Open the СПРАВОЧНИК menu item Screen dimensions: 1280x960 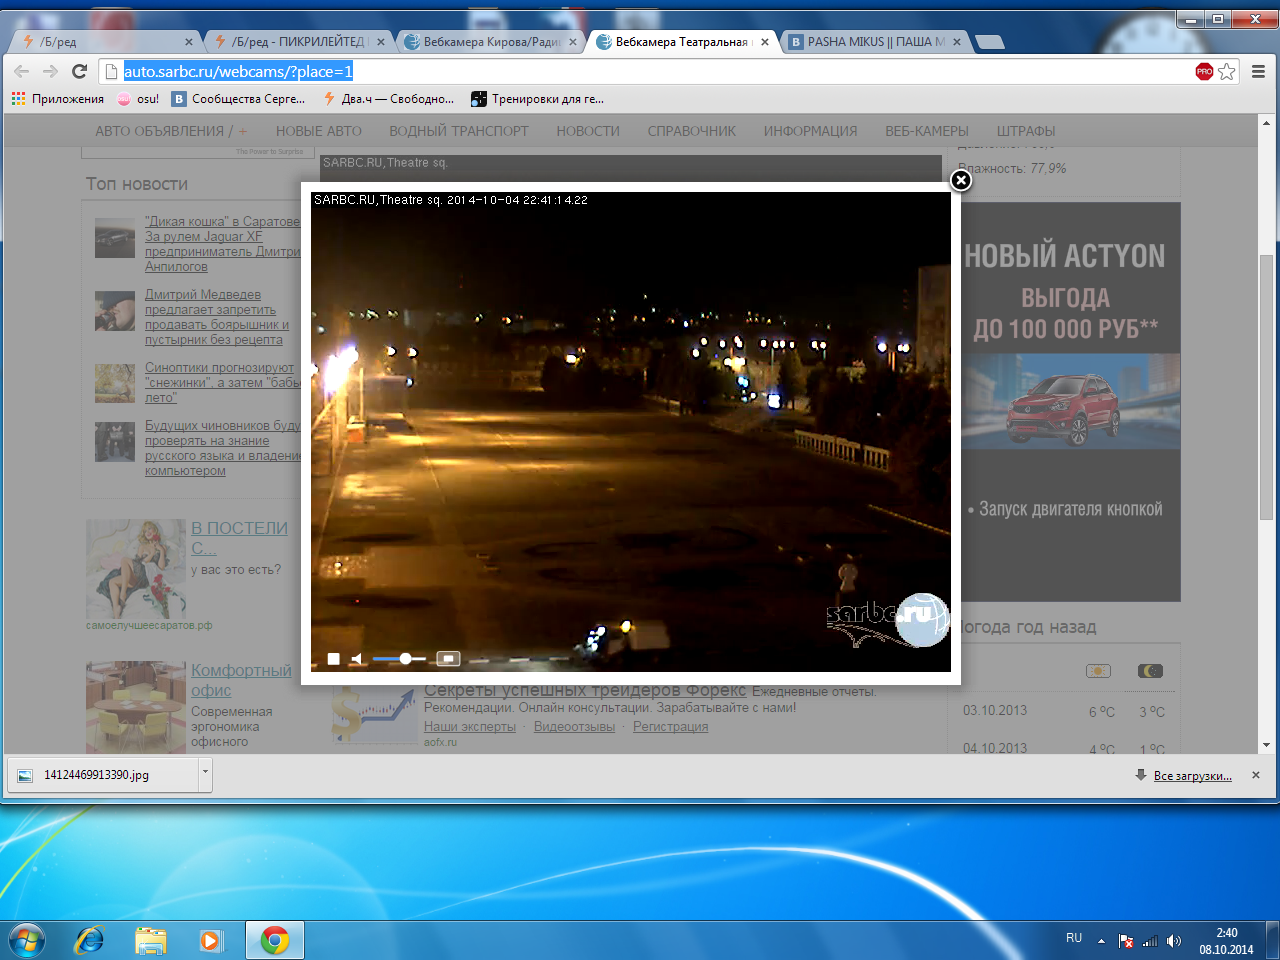pos(692,131)
